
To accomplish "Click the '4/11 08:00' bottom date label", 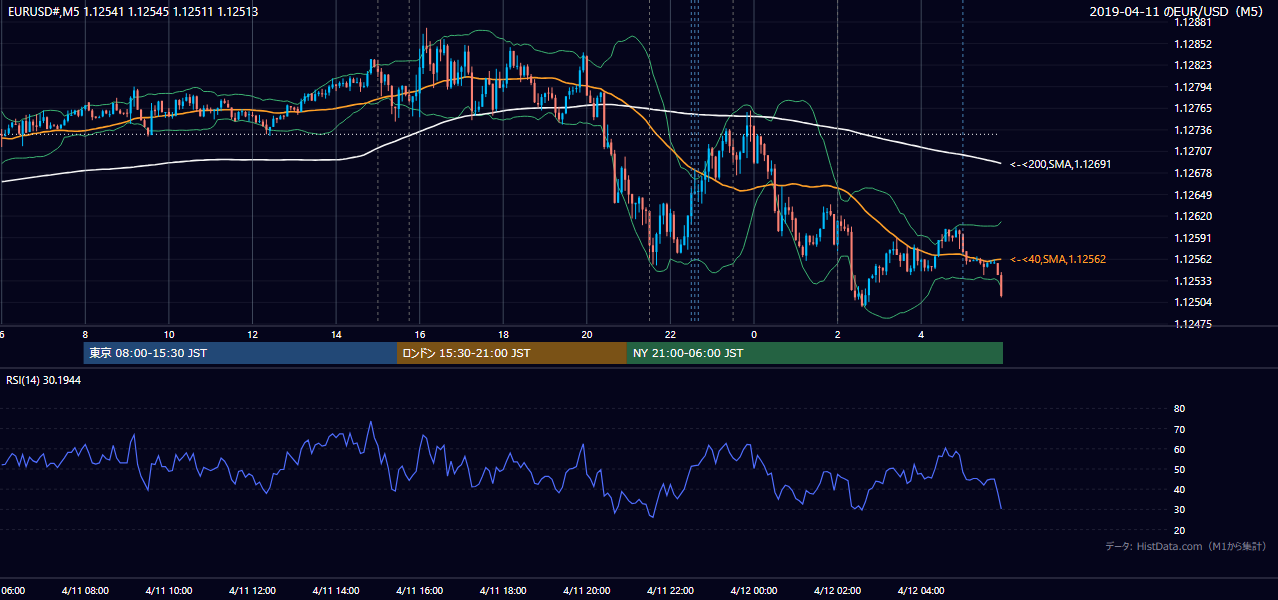I will coord(85,591).
